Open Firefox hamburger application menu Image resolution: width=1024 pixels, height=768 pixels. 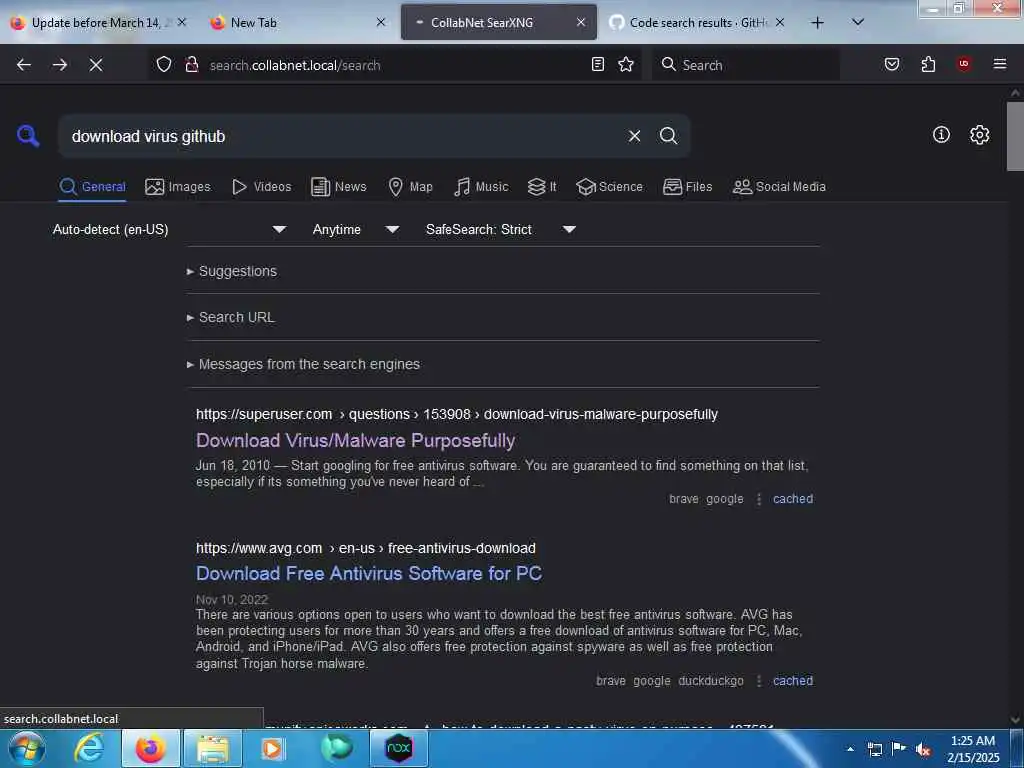[999, 64]
